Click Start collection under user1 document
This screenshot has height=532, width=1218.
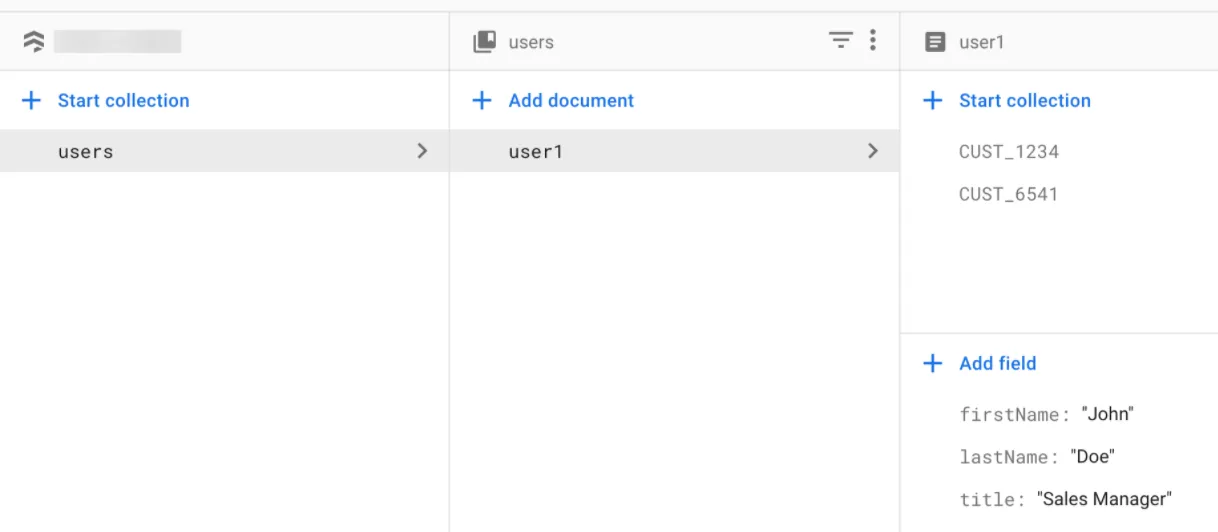pyautogui.click(x=1024, y=100)
